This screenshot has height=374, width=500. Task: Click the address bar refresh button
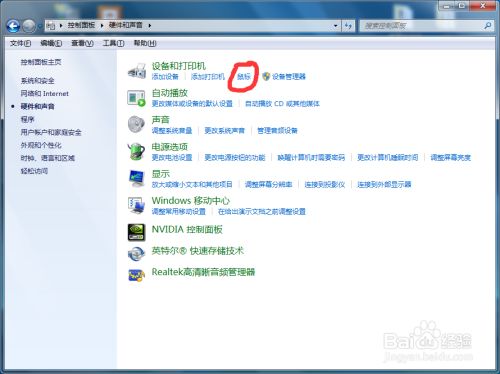pyautogui.click(x=348, y=26)
